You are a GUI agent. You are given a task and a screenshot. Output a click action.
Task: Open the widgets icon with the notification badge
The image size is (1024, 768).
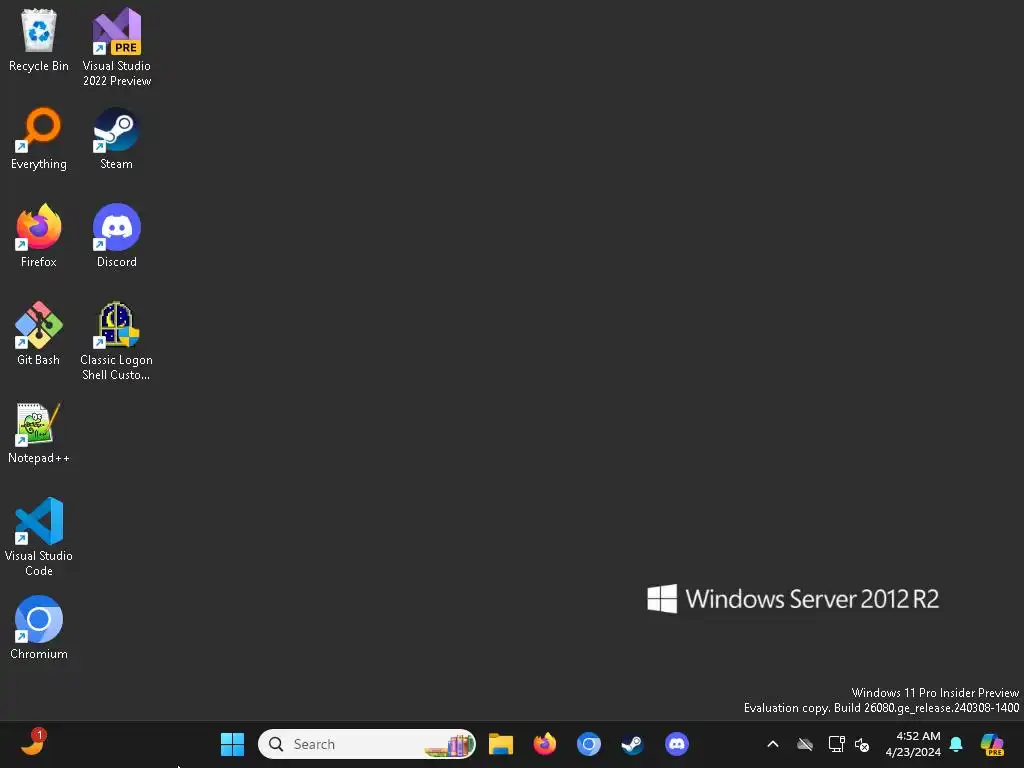point(33,743)
